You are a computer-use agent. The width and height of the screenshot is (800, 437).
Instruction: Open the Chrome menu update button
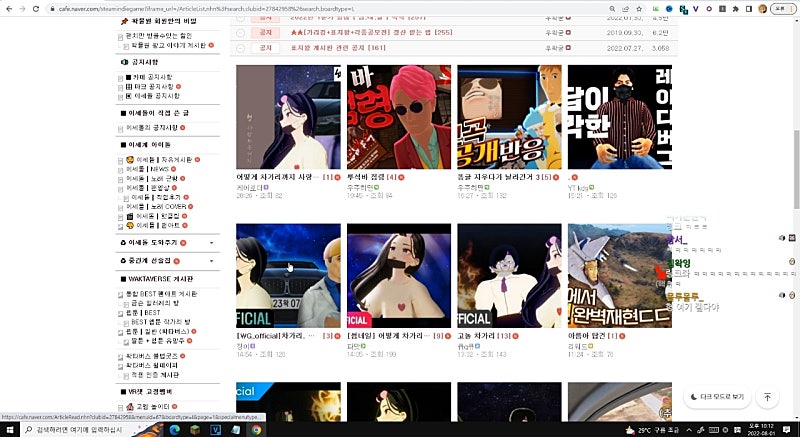pos(783,9)
